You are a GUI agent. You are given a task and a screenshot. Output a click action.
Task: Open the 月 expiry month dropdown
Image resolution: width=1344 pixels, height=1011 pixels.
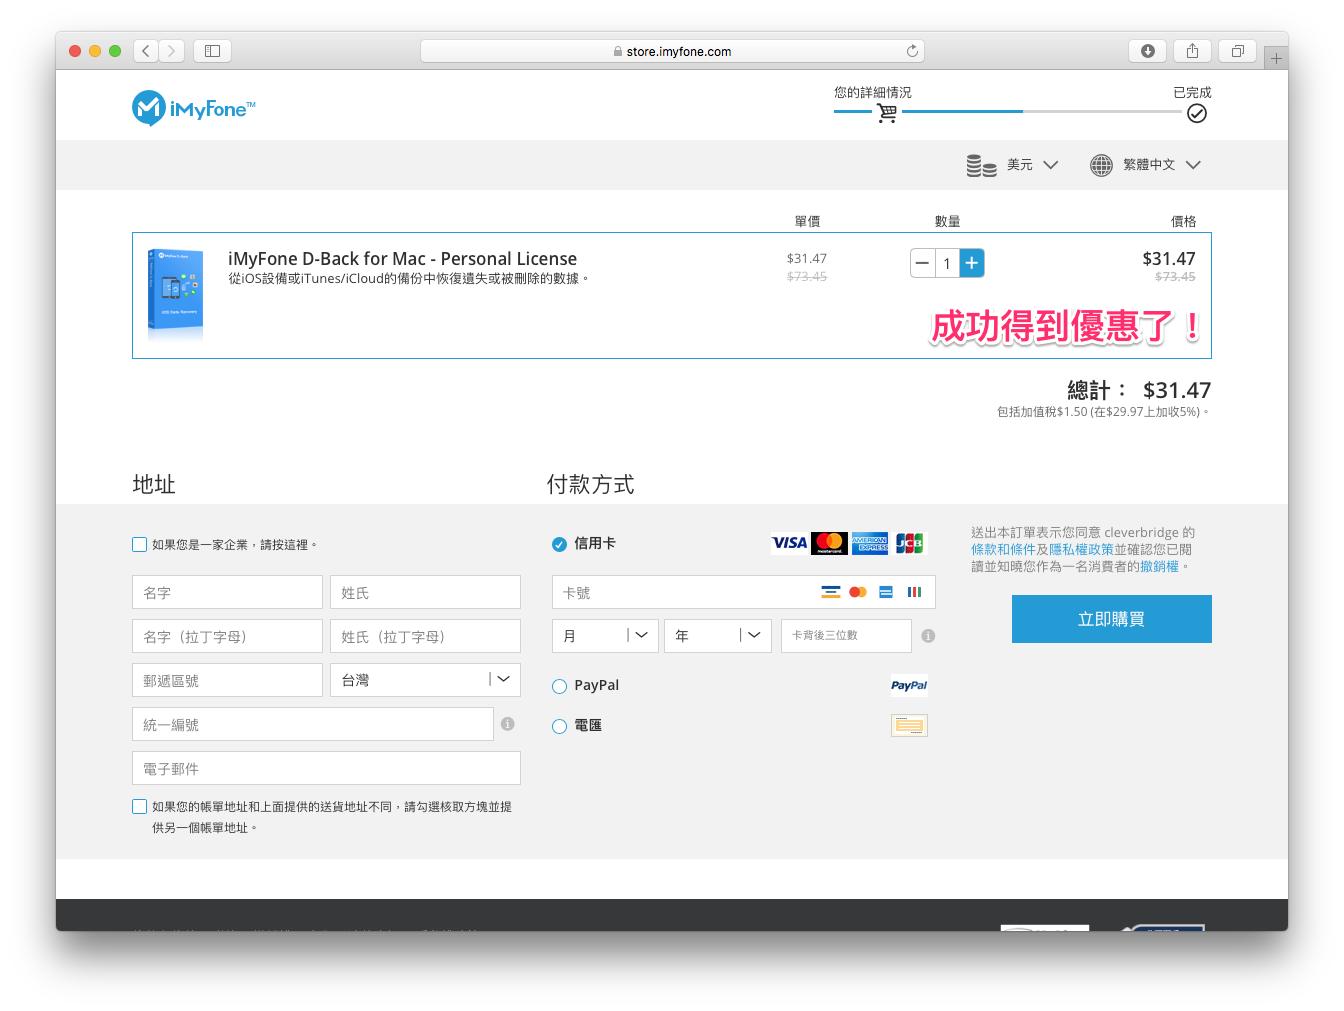pos(605,636)
